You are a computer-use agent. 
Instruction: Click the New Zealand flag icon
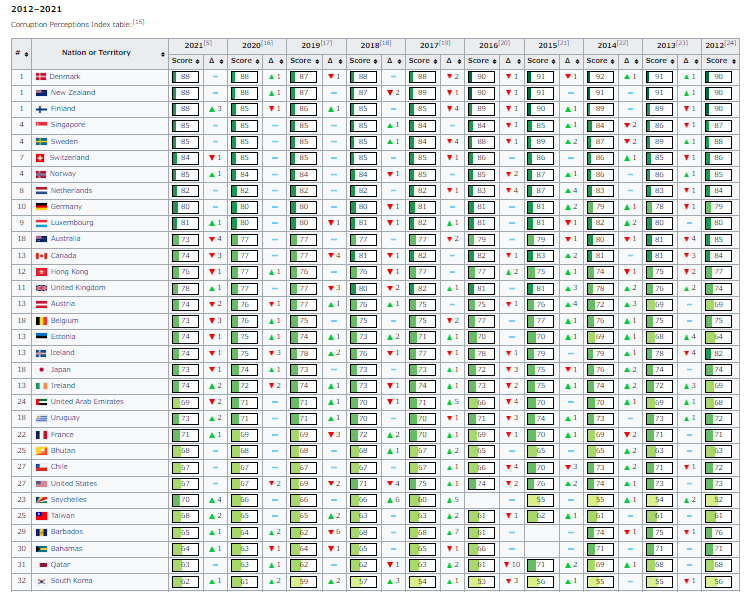41,93
